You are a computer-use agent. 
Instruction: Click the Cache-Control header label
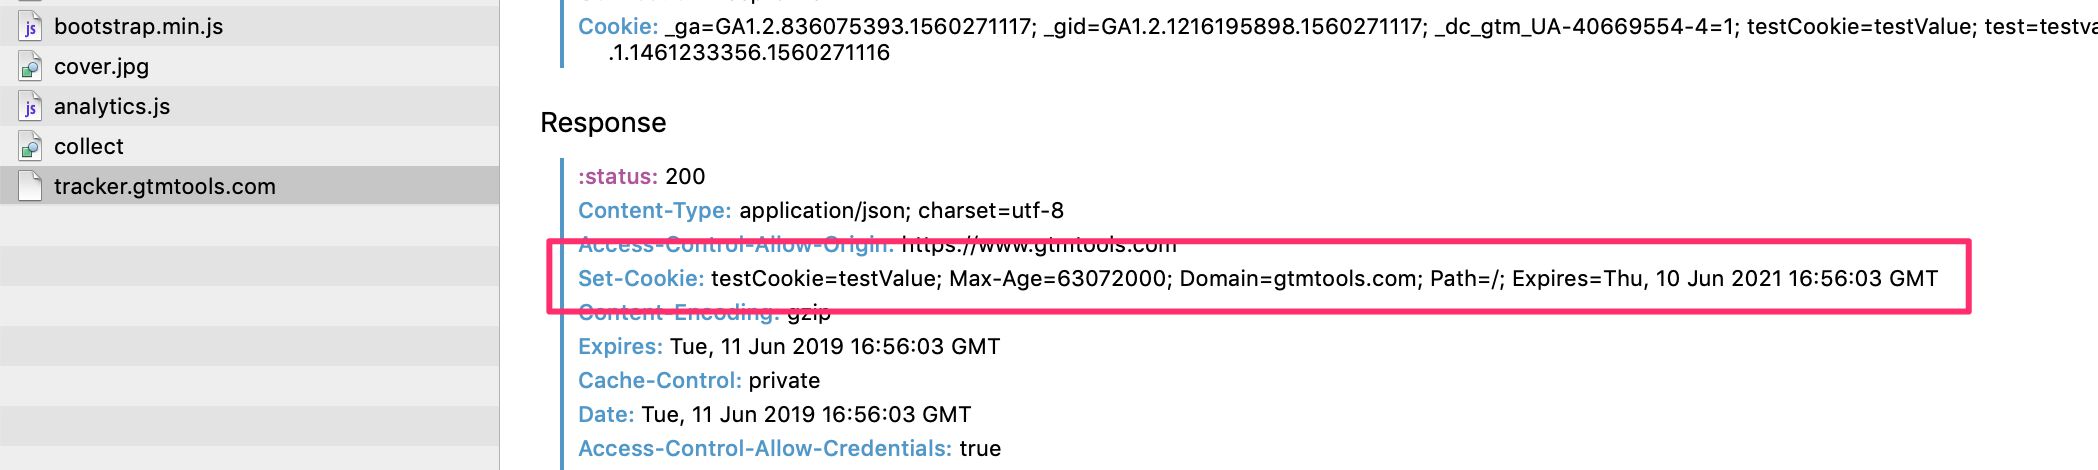(660, 381)
